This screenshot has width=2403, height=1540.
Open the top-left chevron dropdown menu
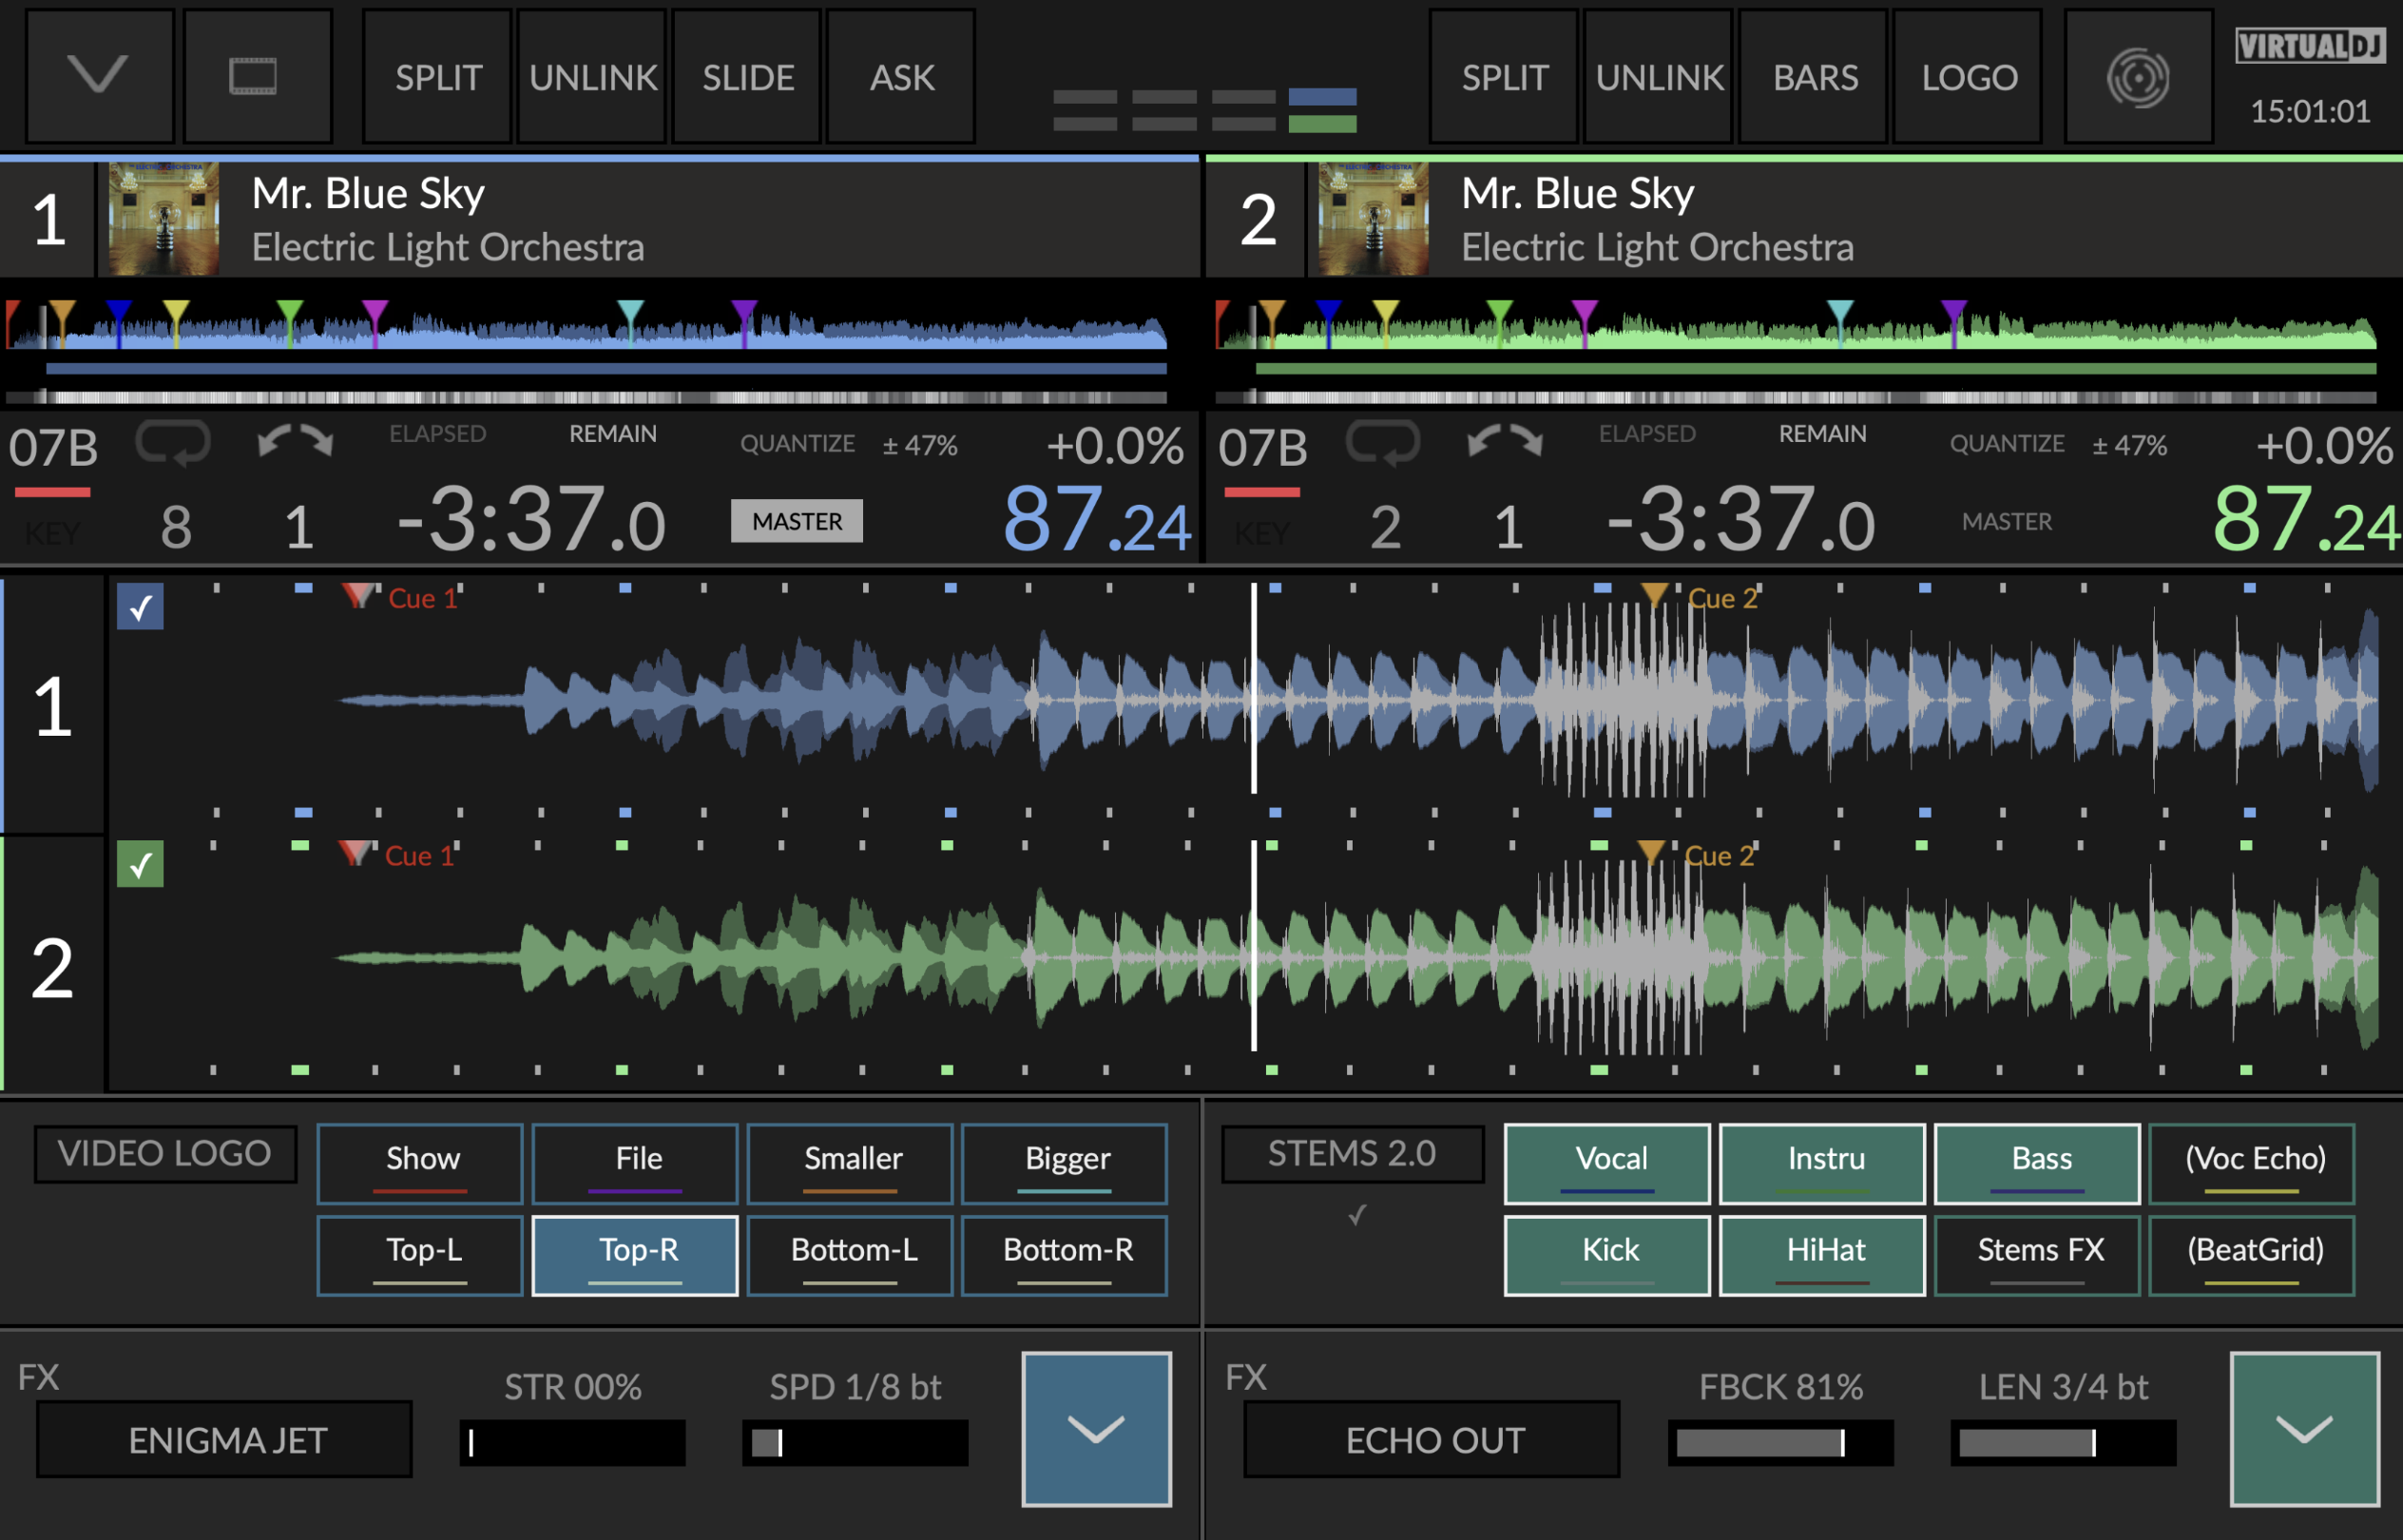coord(99,76)
